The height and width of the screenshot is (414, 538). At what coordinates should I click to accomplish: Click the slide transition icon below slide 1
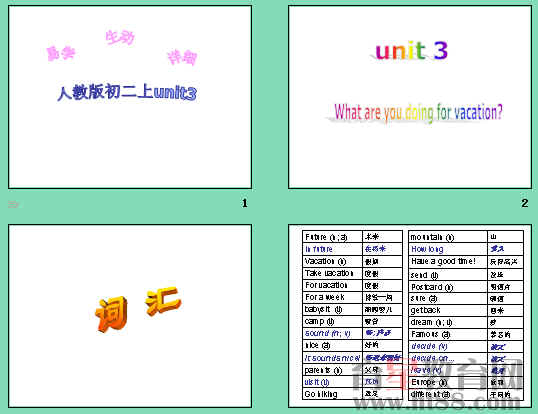pyautogui.click(x=13, y=204)
